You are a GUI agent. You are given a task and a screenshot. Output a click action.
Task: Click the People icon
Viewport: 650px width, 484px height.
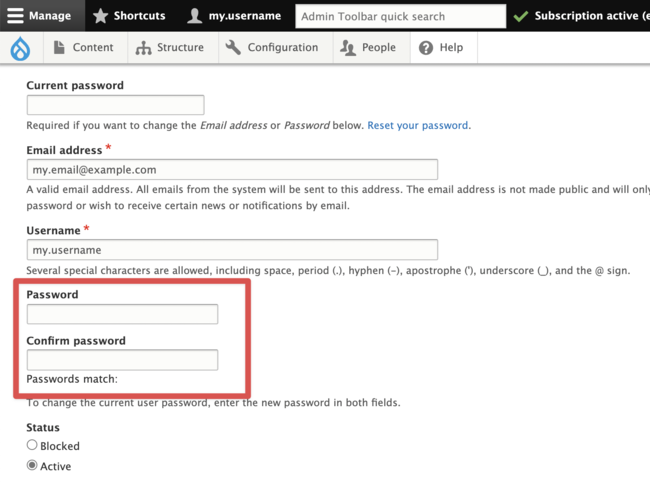pyautogui.click(x=348, y=48)
